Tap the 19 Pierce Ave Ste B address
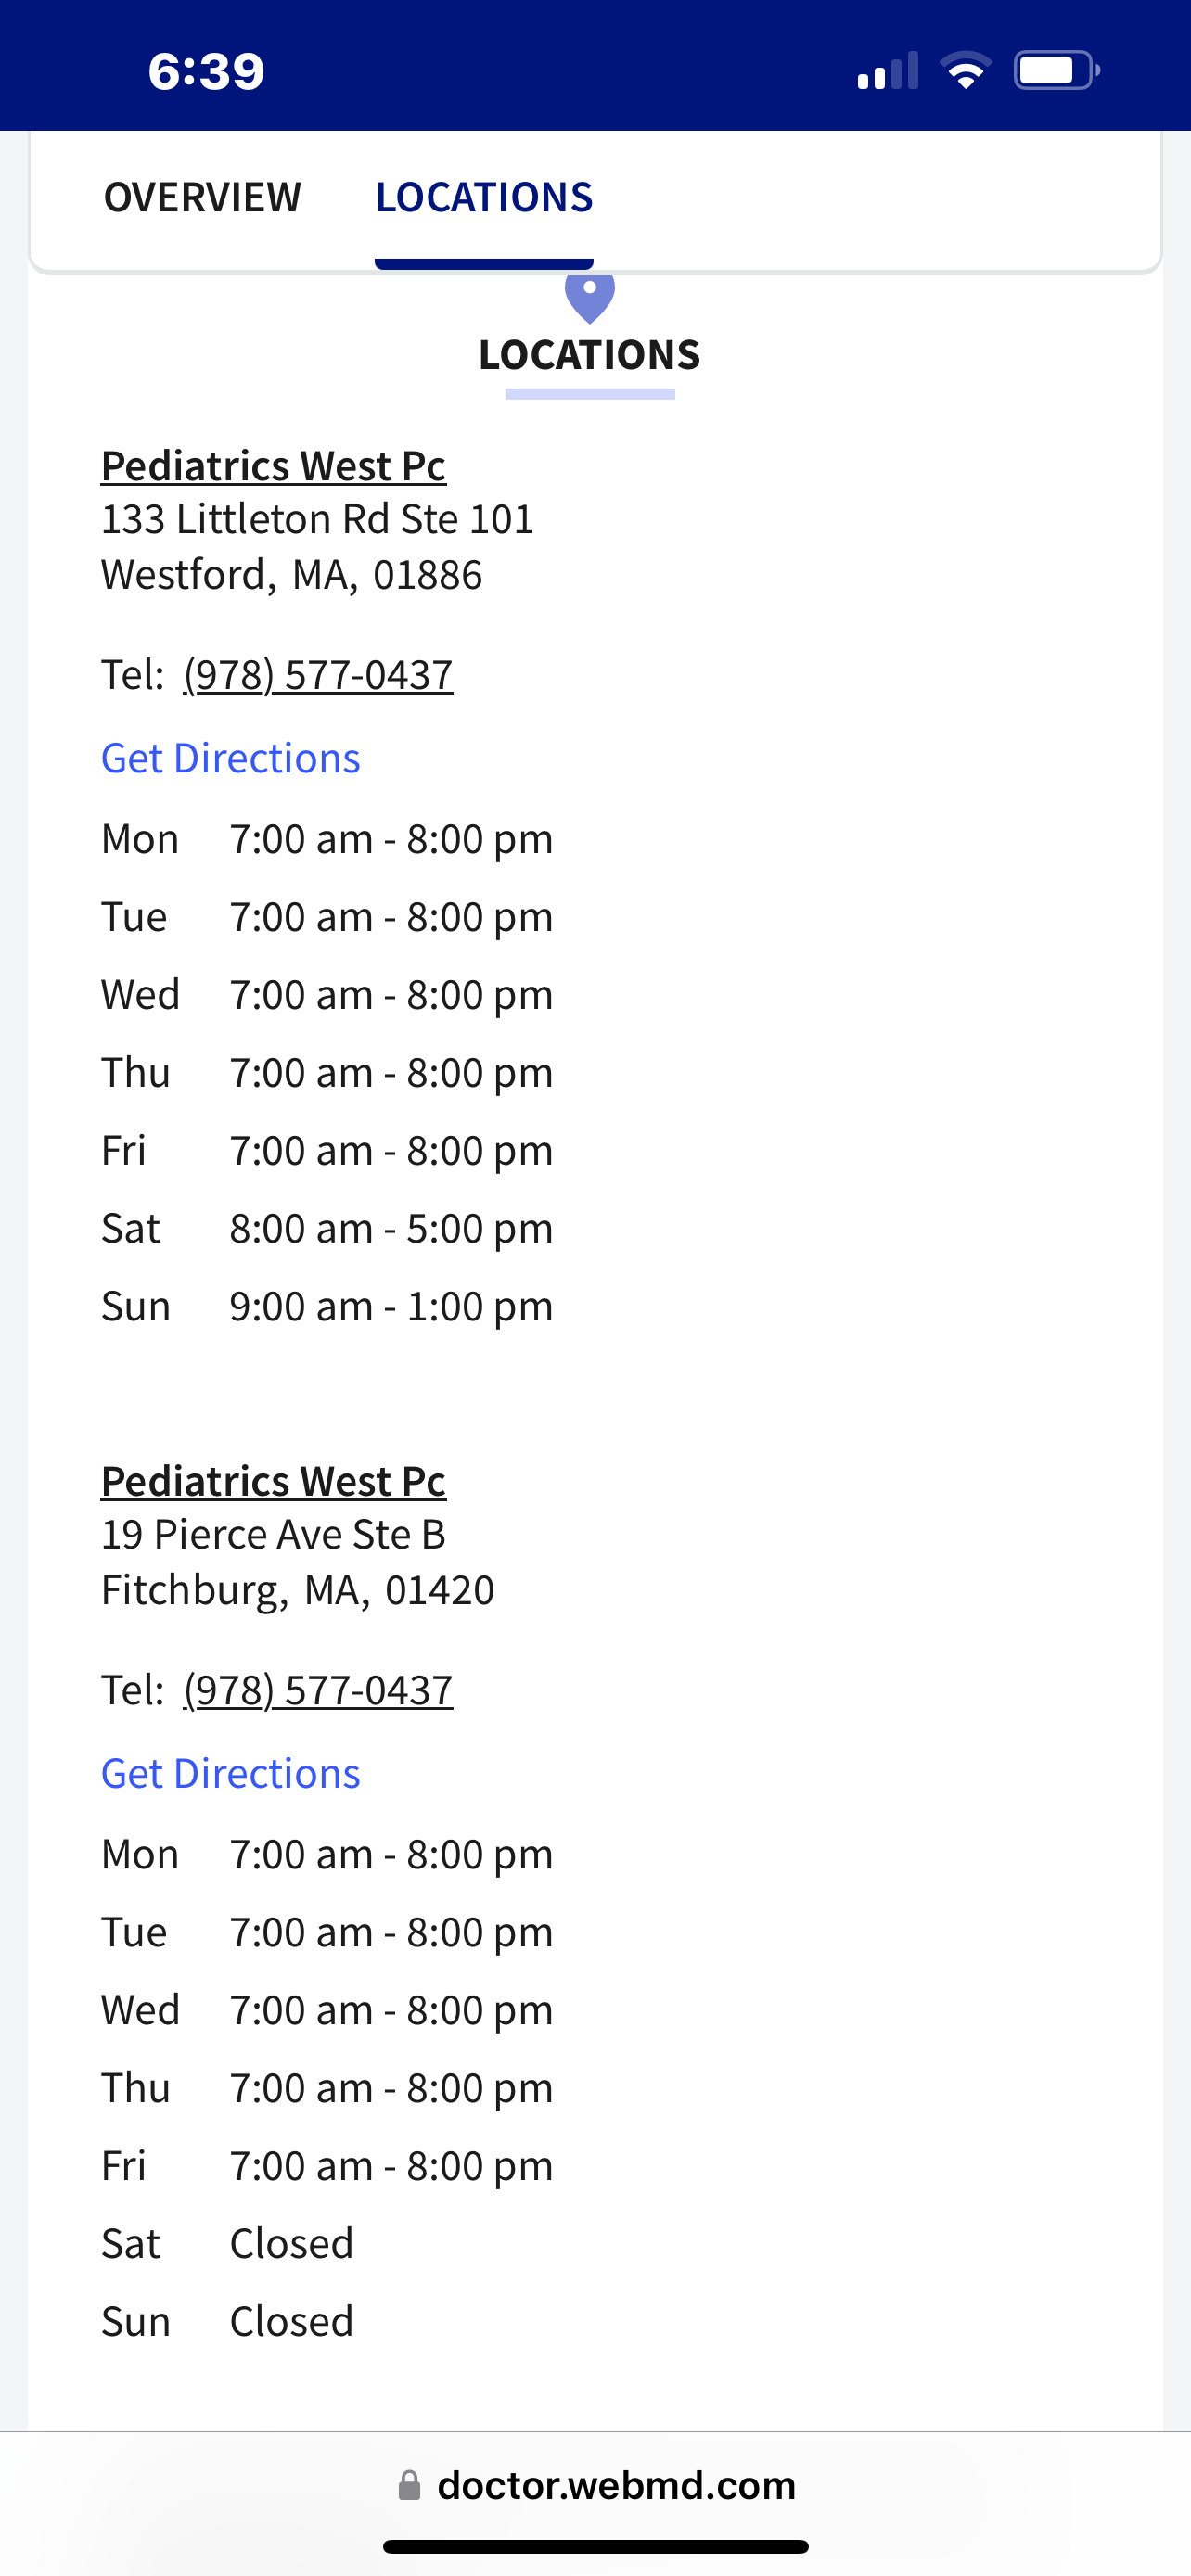1191x2576 pixels. [273, 1534]
